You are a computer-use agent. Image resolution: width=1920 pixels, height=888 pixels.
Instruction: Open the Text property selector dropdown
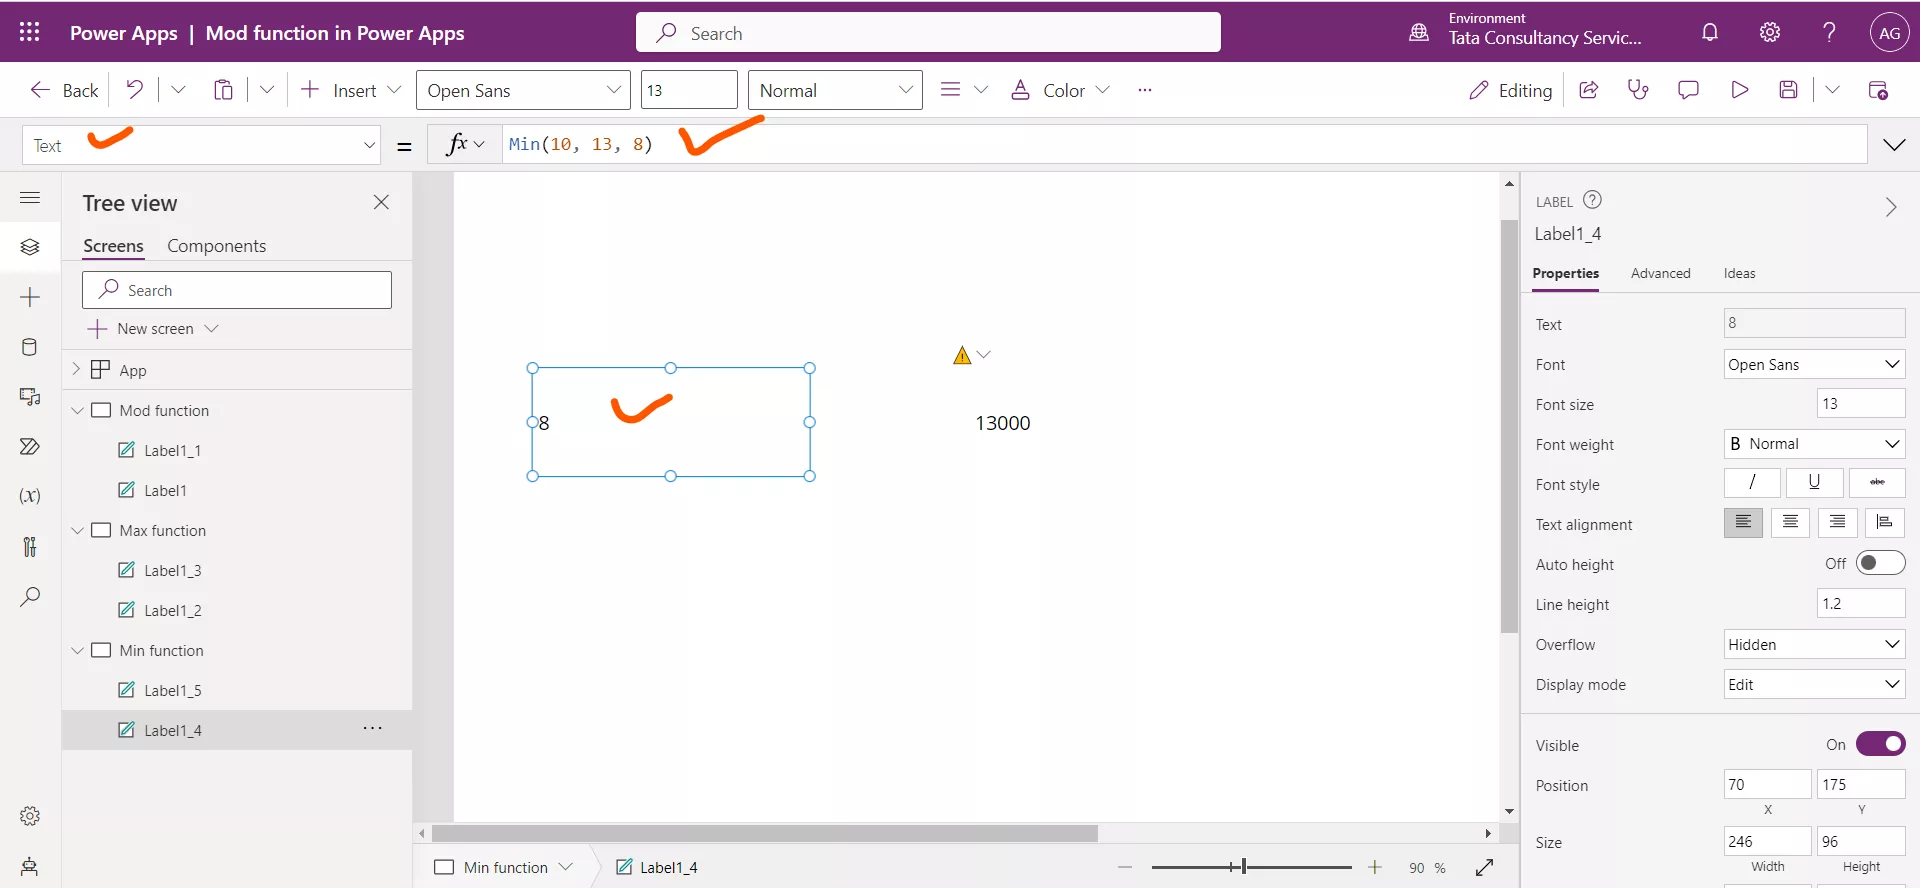coord(201,145)
